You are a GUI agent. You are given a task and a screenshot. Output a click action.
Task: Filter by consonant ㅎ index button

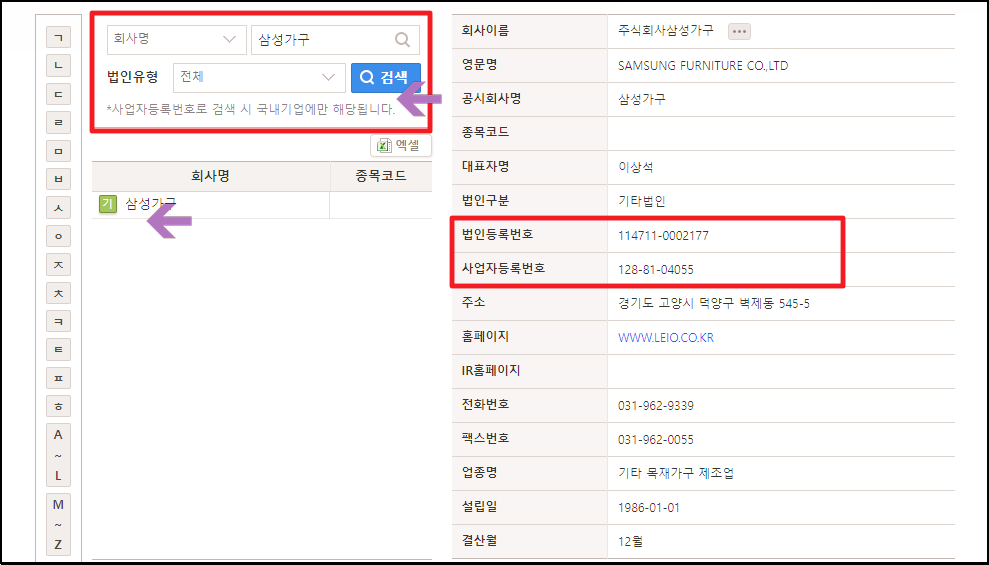pyautogui.click(x=59, y=407)
